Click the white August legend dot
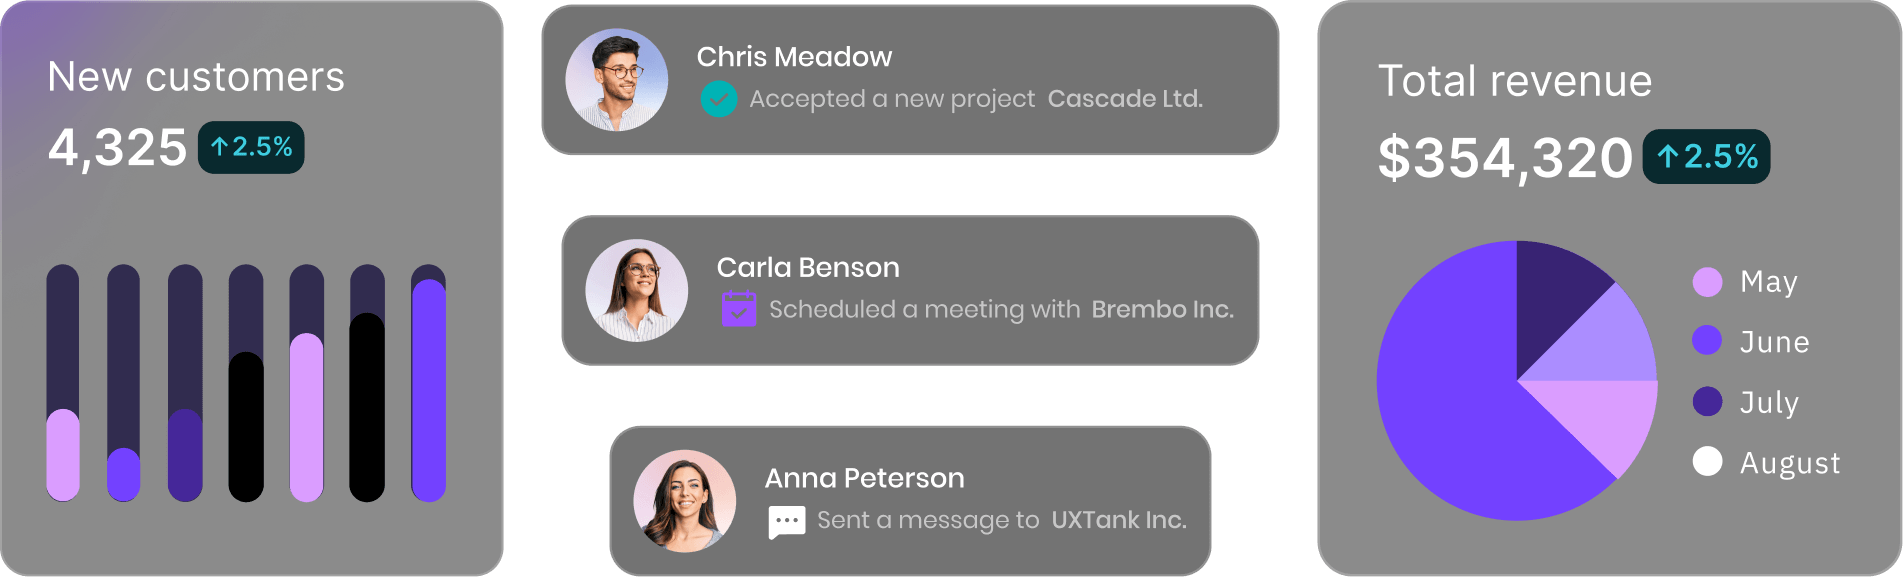Viewport: 1903px width, 577px height. 1707,461
